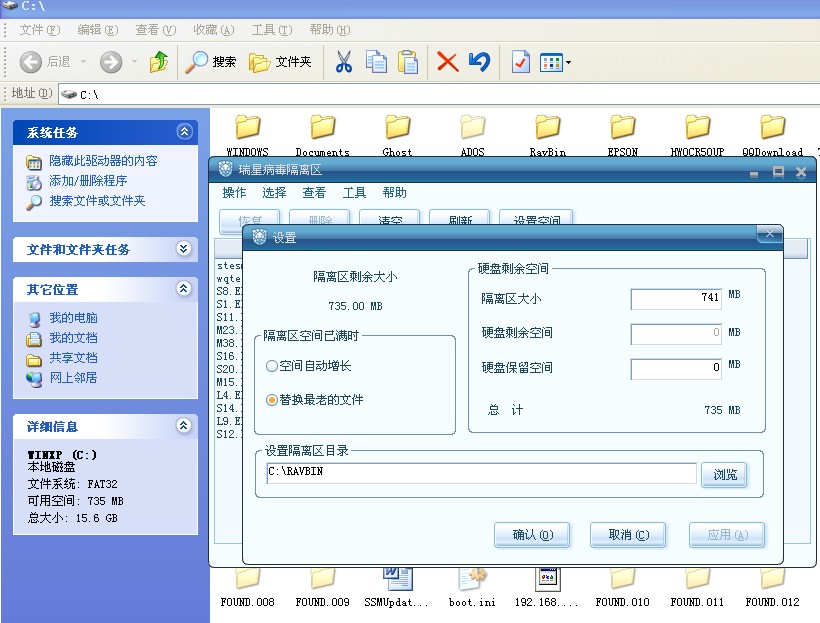This screenshot has width=820, height=623.
Task: Open 我的电脑 from other places
Action: click(x=73, y=318)
